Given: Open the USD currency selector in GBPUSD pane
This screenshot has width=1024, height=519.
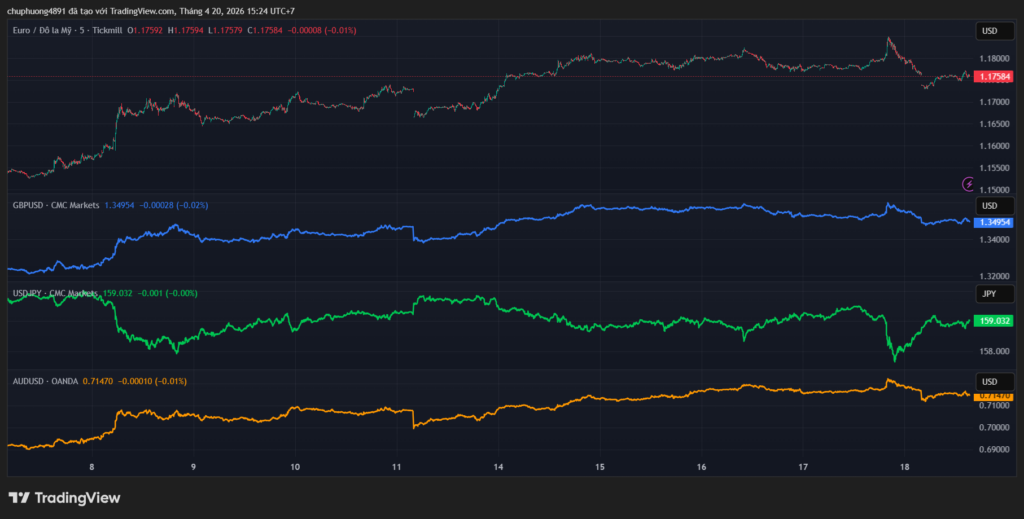Looking at the screenshot, I should click(x=989, y=206).
